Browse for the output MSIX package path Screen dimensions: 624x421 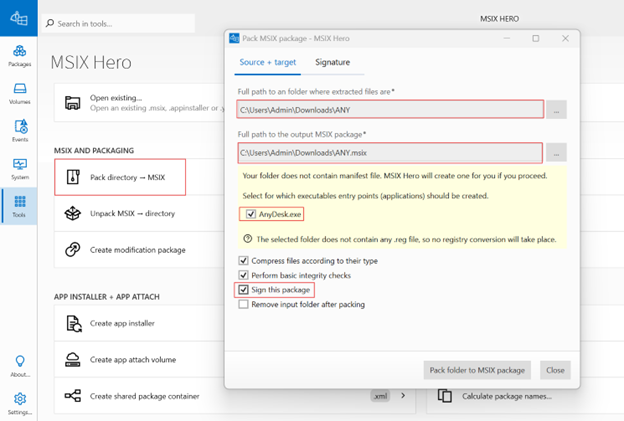tap(557, 153)
